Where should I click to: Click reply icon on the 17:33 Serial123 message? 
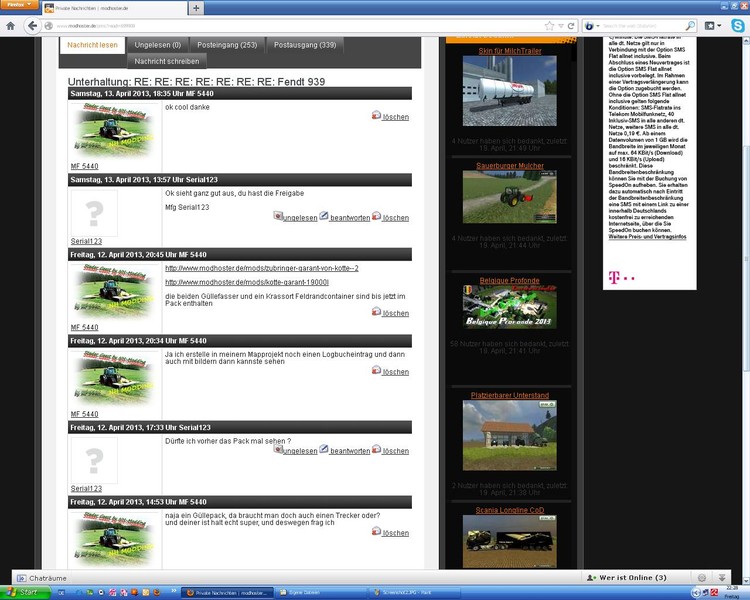324,449
